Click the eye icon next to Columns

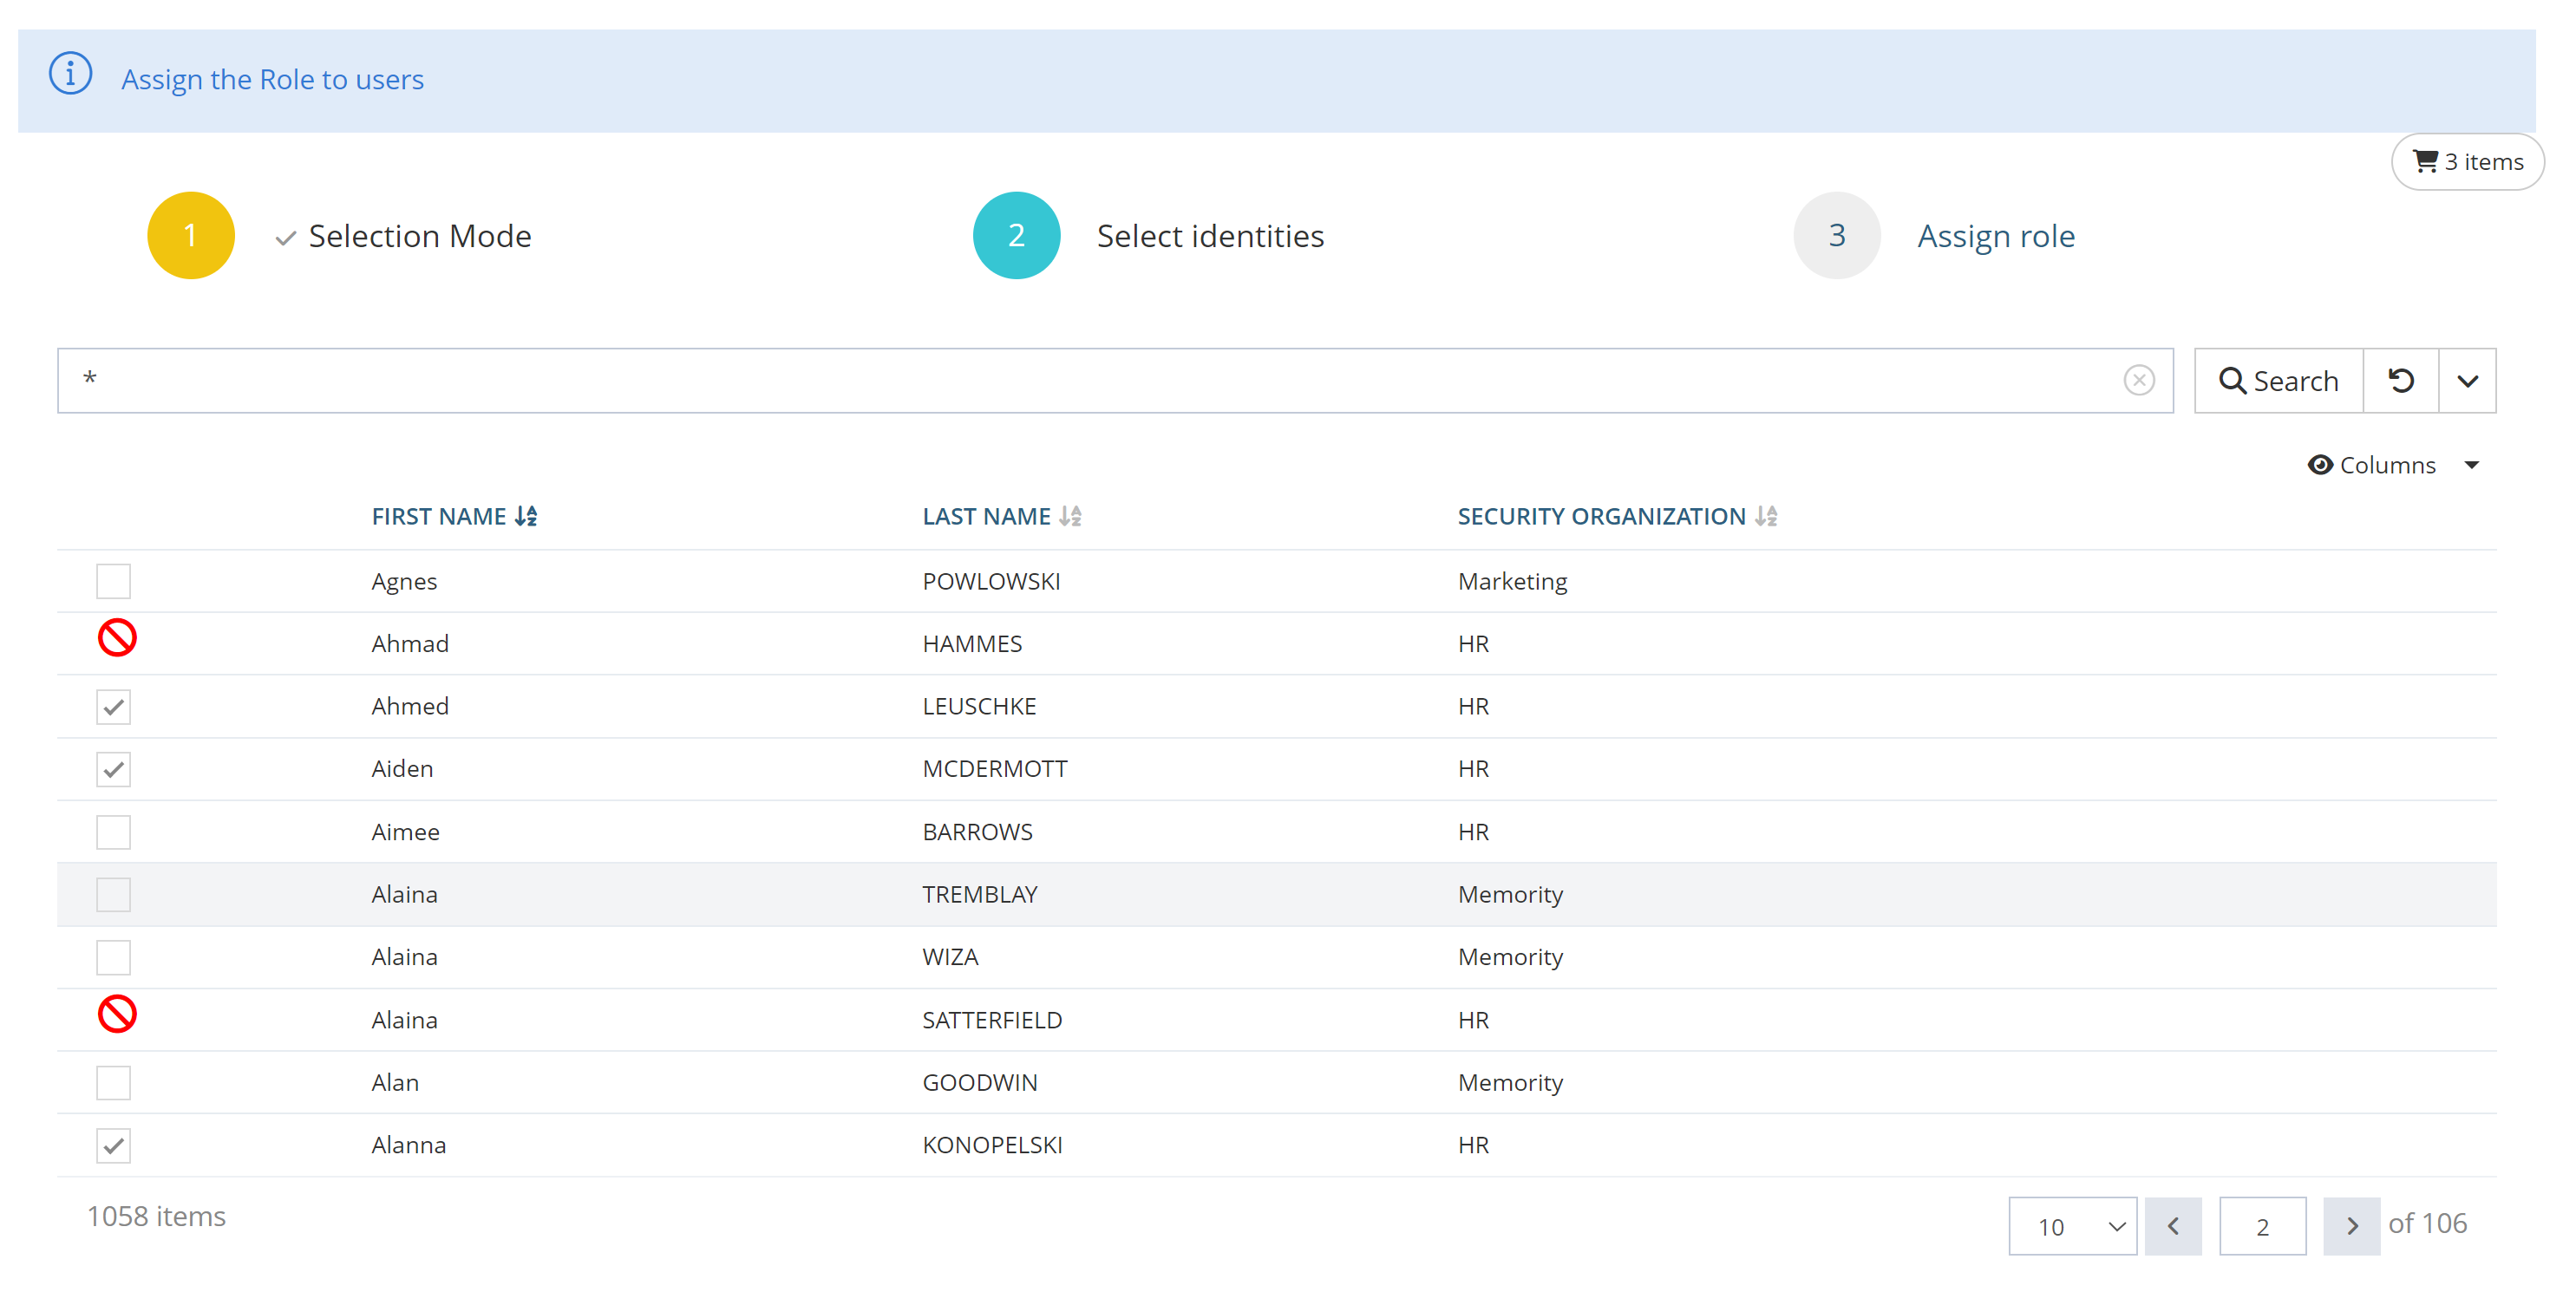coord(2320,465)
